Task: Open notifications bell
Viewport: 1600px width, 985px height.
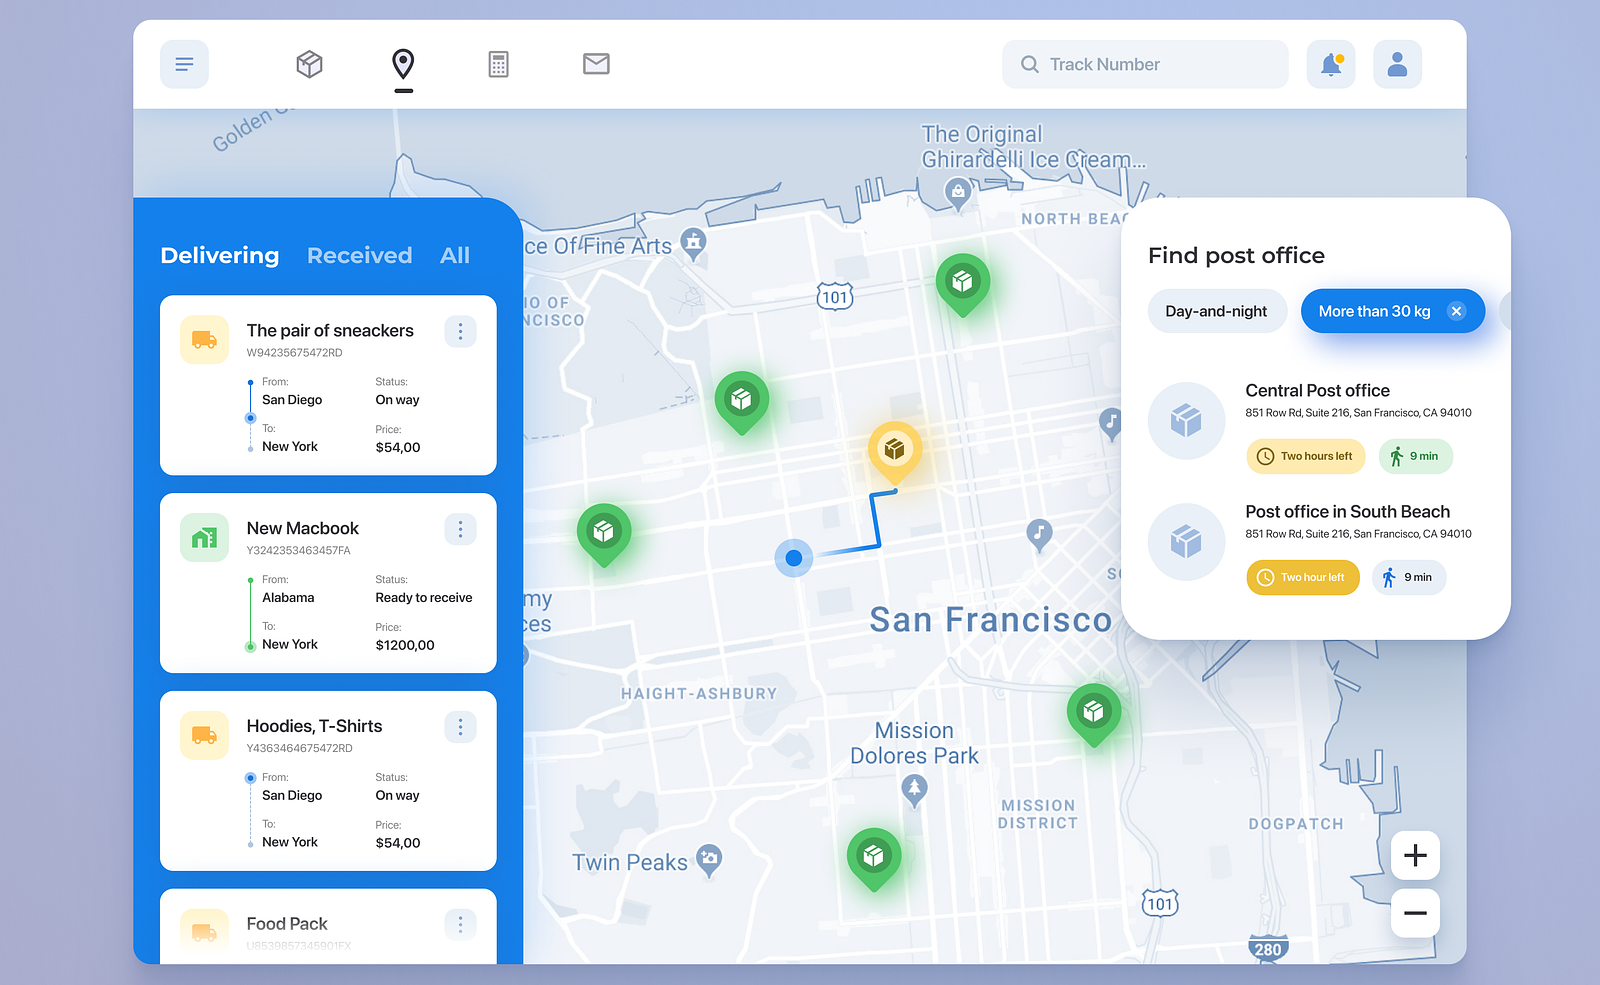Action: (x=1331, y=64)
